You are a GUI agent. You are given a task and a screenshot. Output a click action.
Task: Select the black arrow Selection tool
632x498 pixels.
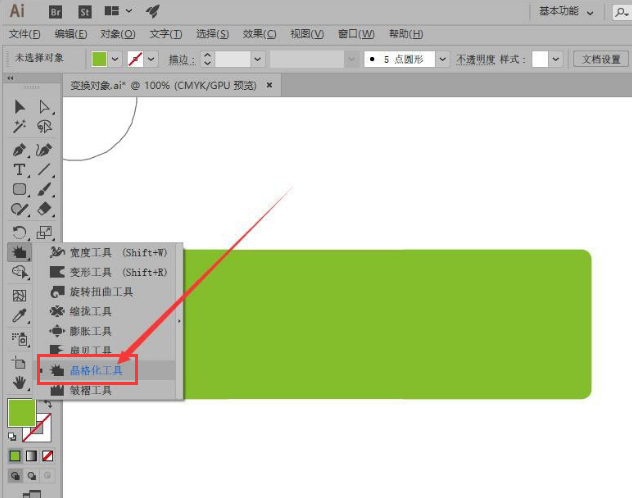[20, 107]
